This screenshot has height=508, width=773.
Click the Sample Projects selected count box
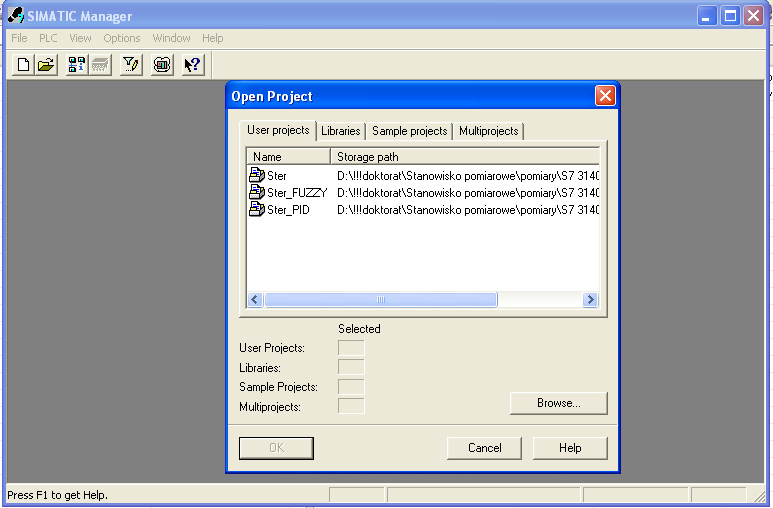point(351,386)
